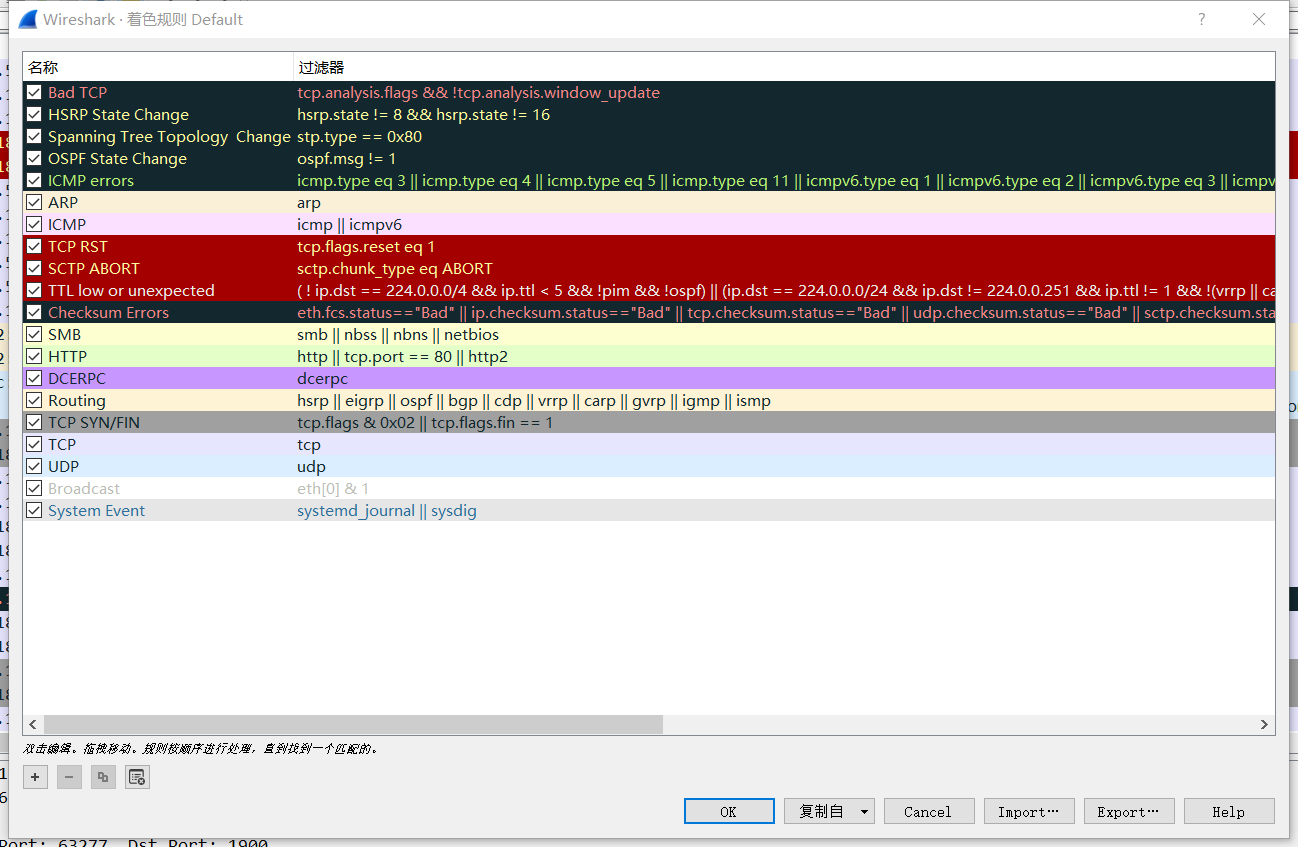
Task: Click the arp filter text
Action: [309, 202]
